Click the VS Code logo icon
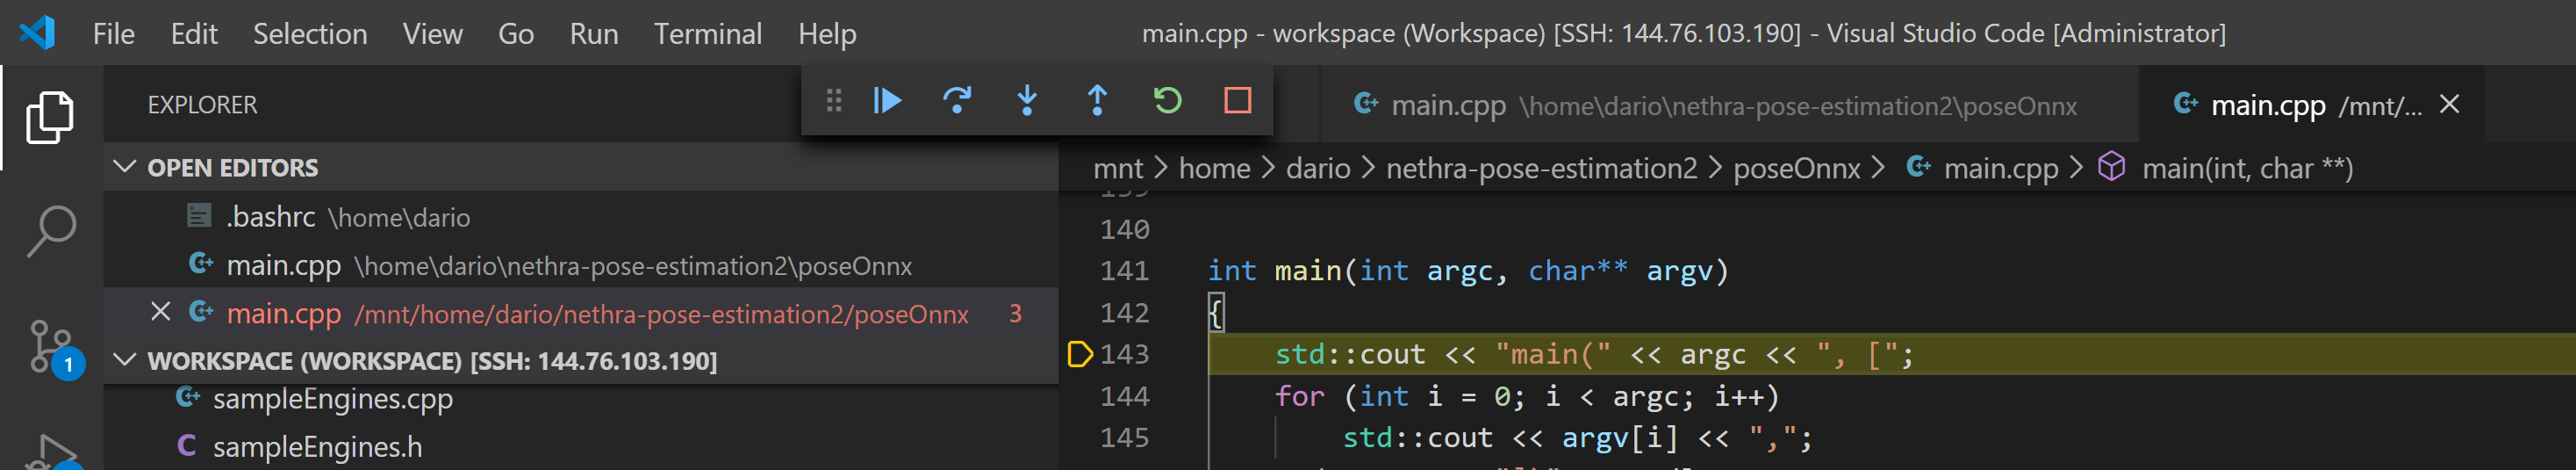Viewport: 2576px width, 470px height. [x=37, y=33]
